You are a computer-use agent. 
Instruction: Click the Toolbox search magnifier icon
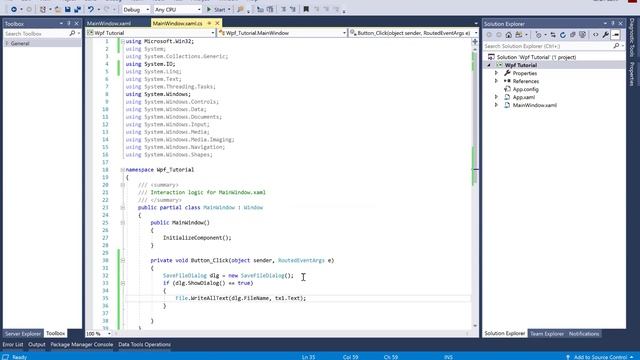pyautogui.click(x=72, y=33)
